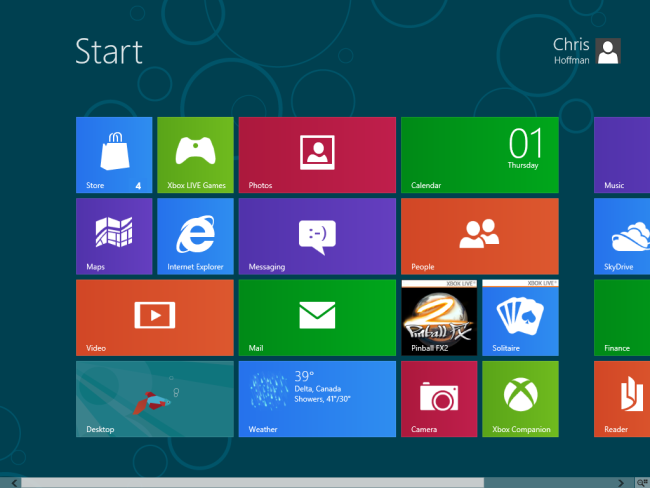Viewport: 650px width, 488px height.
Task: Click the semantic zoom button in the corner
Action: coord(643,483)
